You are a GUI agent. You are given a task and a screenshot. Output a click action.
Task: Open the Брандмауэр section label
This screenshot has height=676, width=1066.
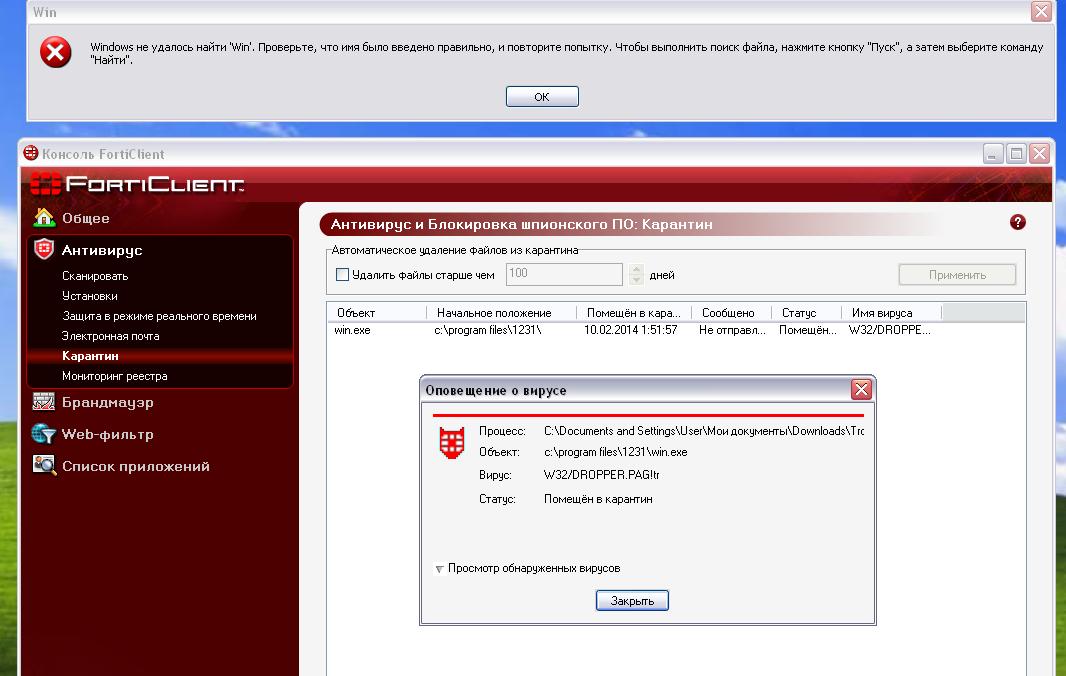click(107, 403)
